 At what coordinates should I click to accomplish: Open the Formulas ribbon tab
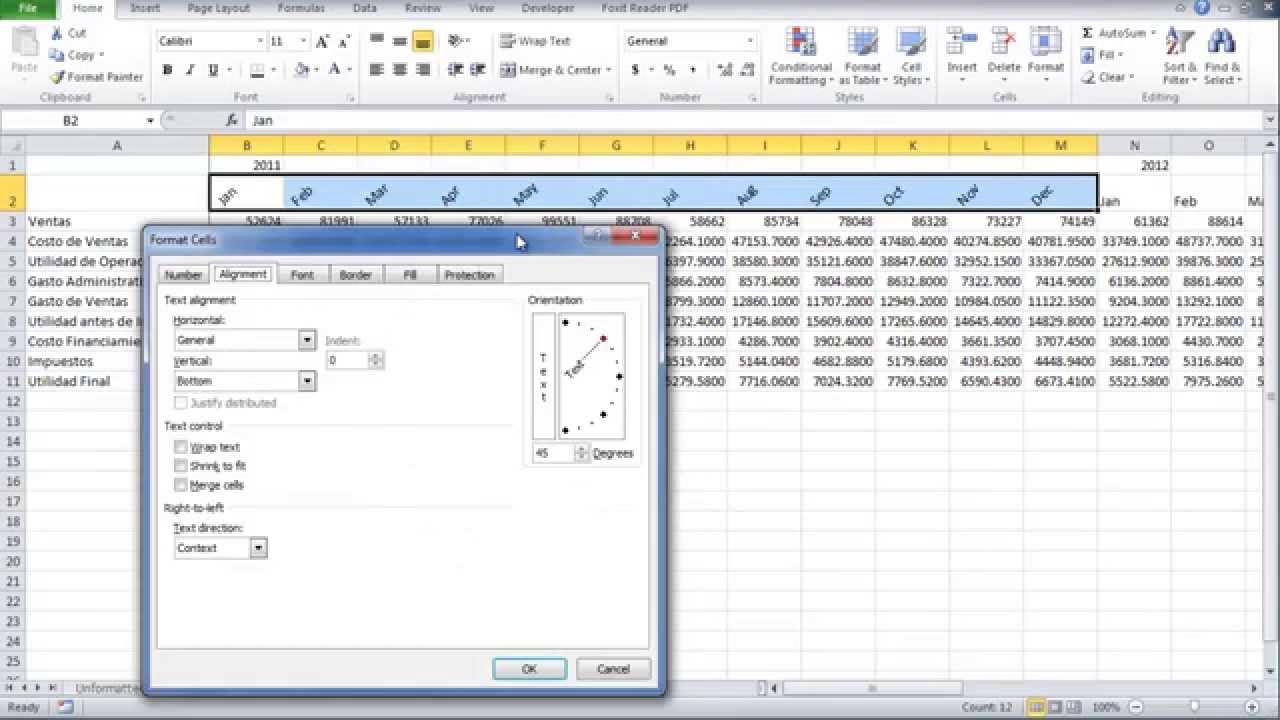pos(300,8)
